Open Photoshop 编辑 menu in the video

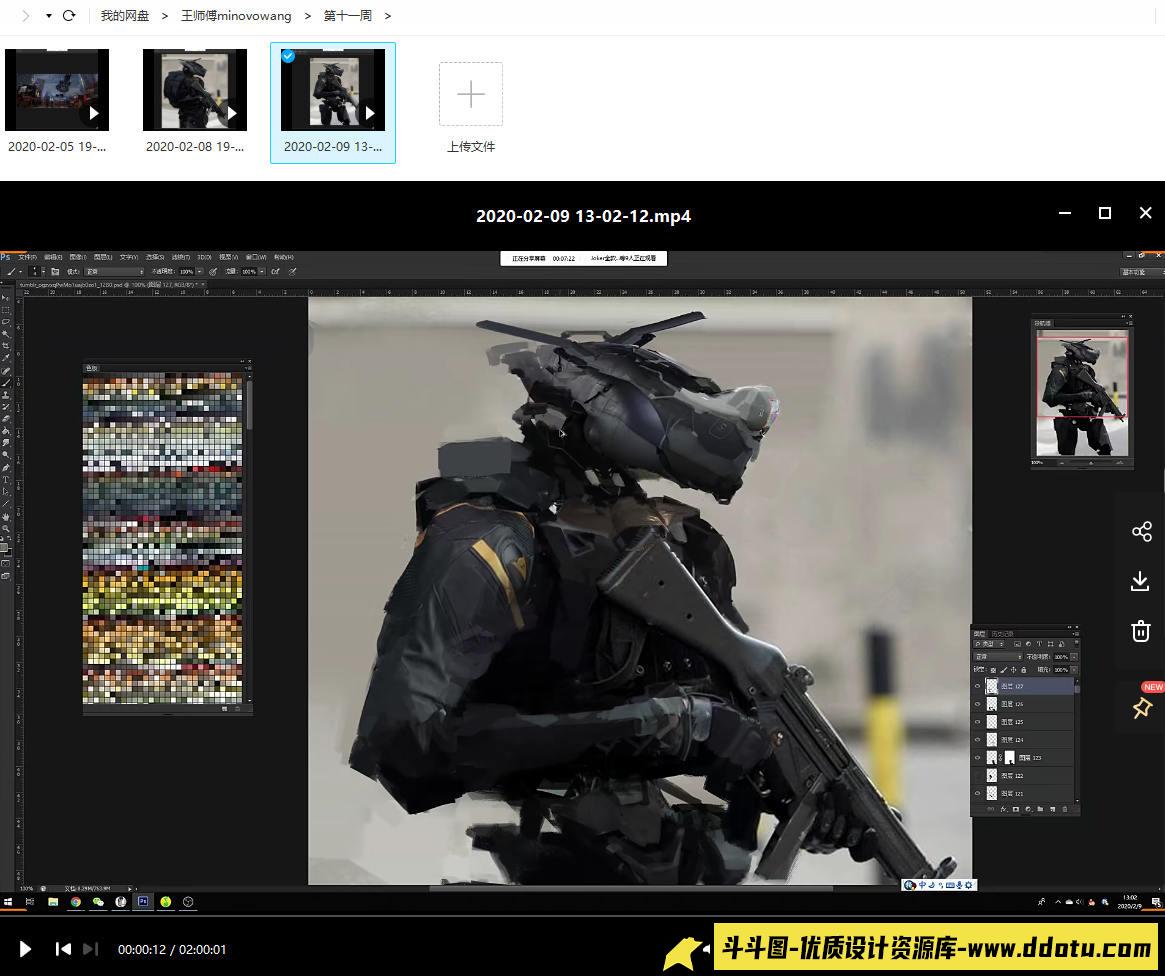pos(53,257)
